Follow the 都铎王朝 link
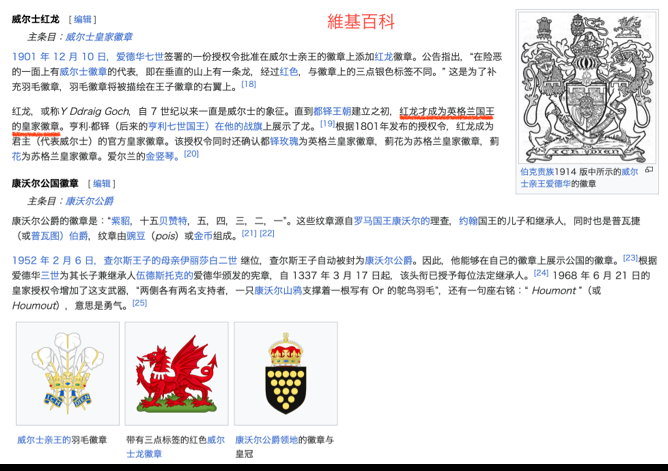 [332, 112]
